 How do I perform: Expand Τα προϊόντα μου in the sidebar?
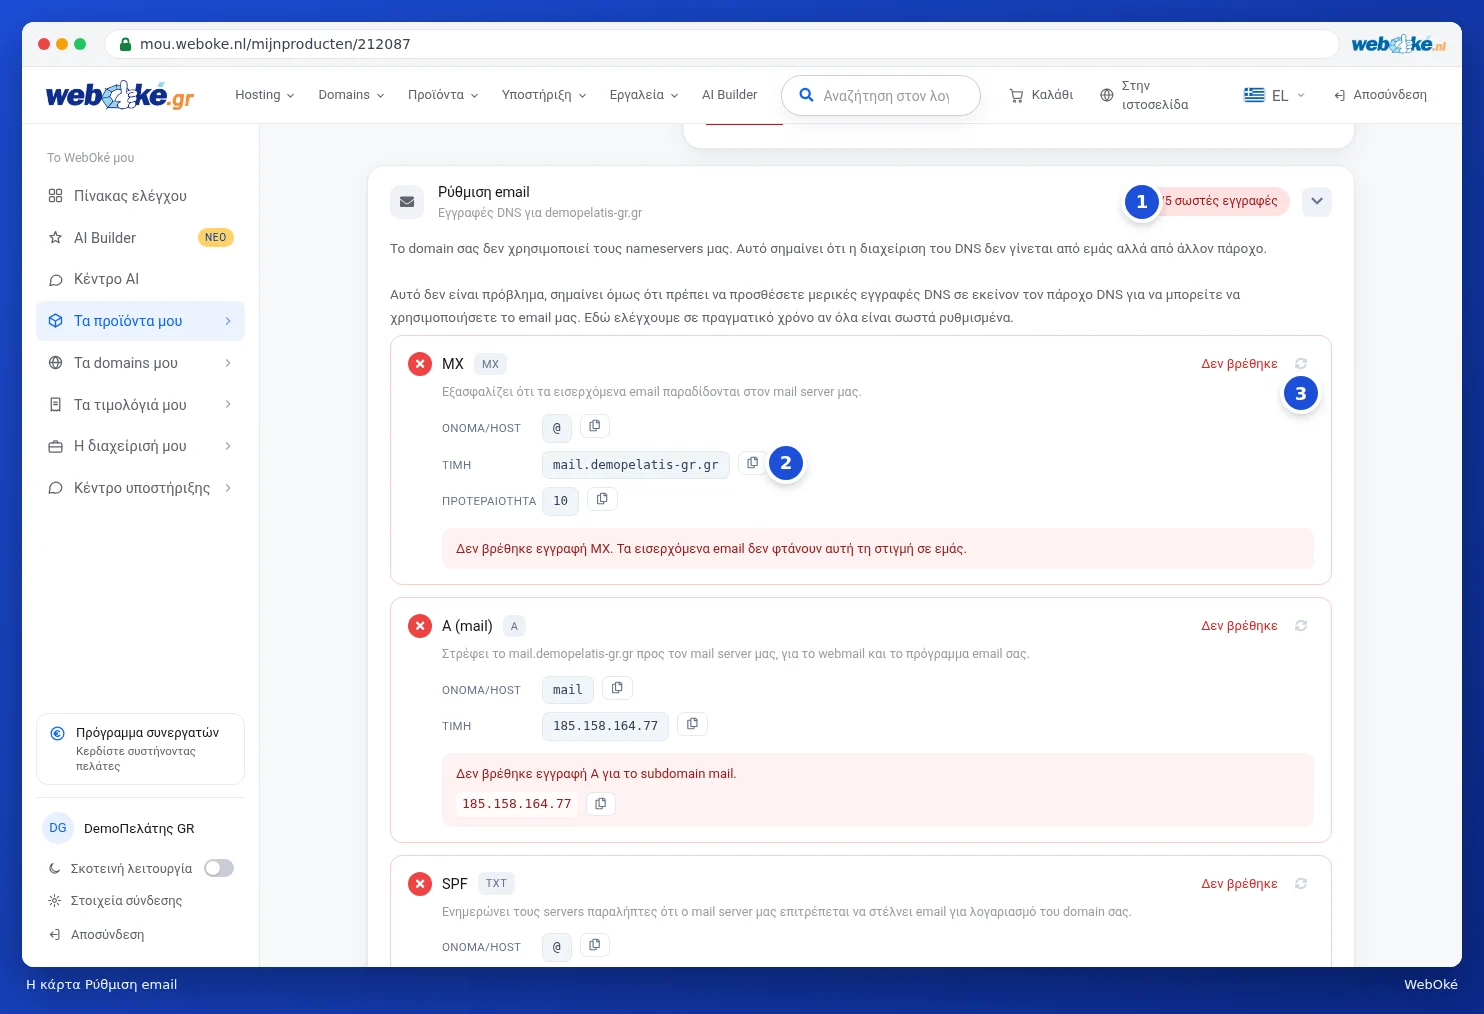[140, 321]
